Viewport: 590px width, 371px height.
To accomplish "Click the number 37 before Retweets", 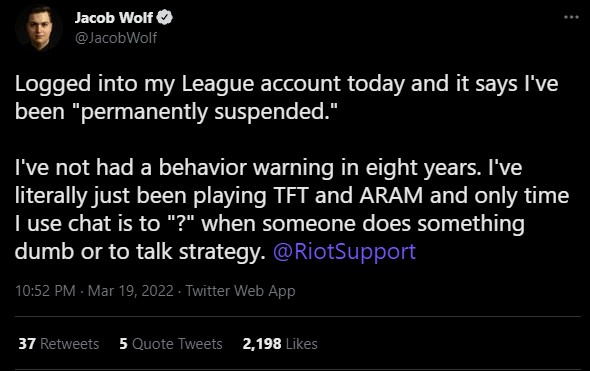I will 27,344.
